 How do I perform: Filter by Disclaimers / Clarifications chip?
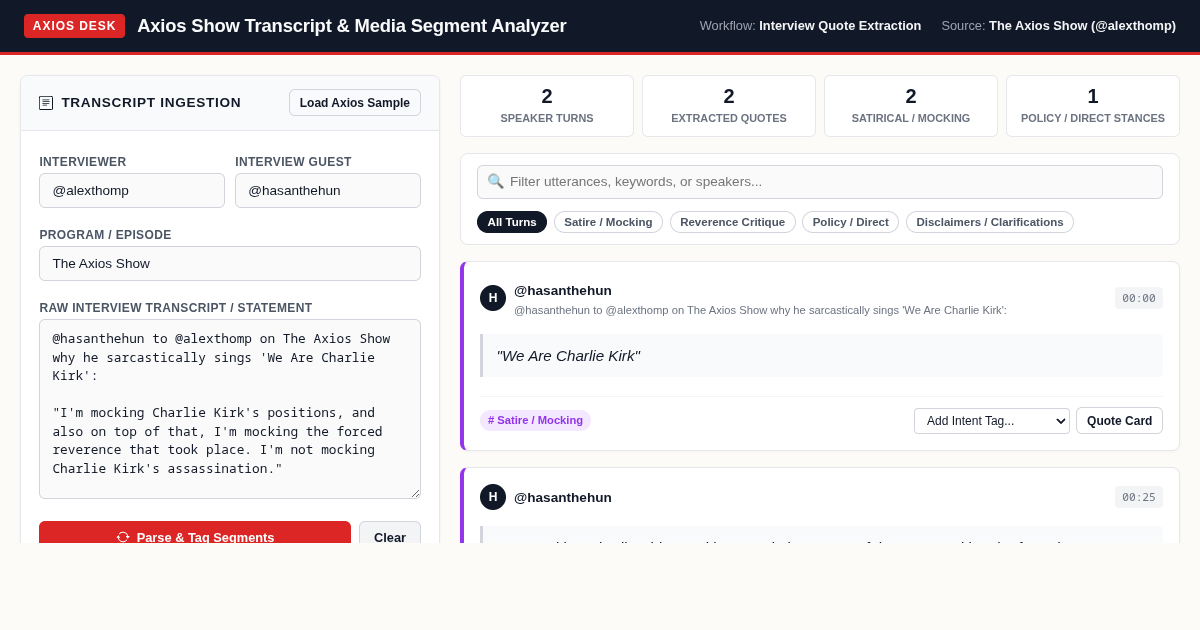pos(990,222)
